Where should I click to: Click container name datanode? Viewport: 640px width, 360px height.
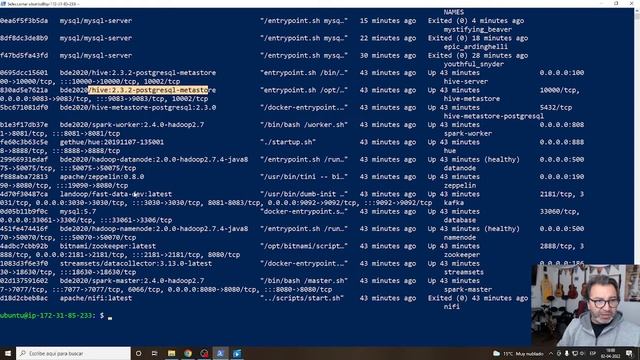point(460,168)
